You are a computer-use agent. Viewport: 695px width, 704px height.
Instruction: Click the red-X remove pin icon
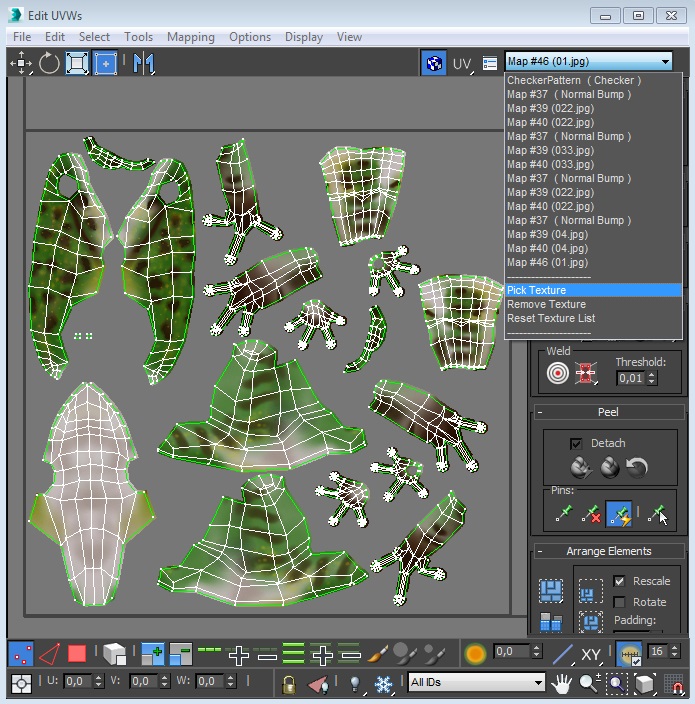coord(590,514)
